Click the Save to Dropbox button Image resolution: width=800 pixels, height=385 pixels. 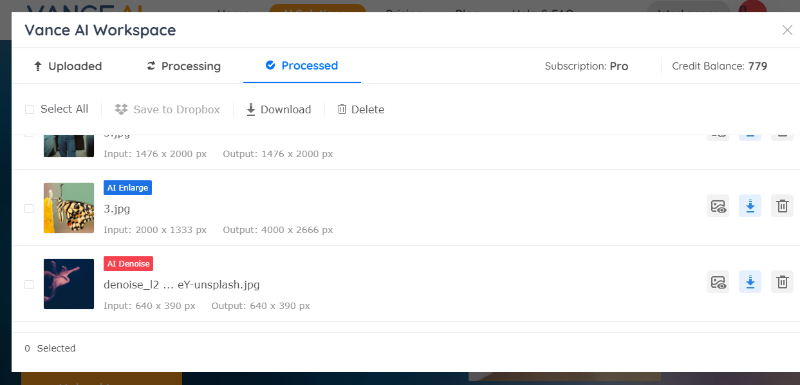pos(167,110)
